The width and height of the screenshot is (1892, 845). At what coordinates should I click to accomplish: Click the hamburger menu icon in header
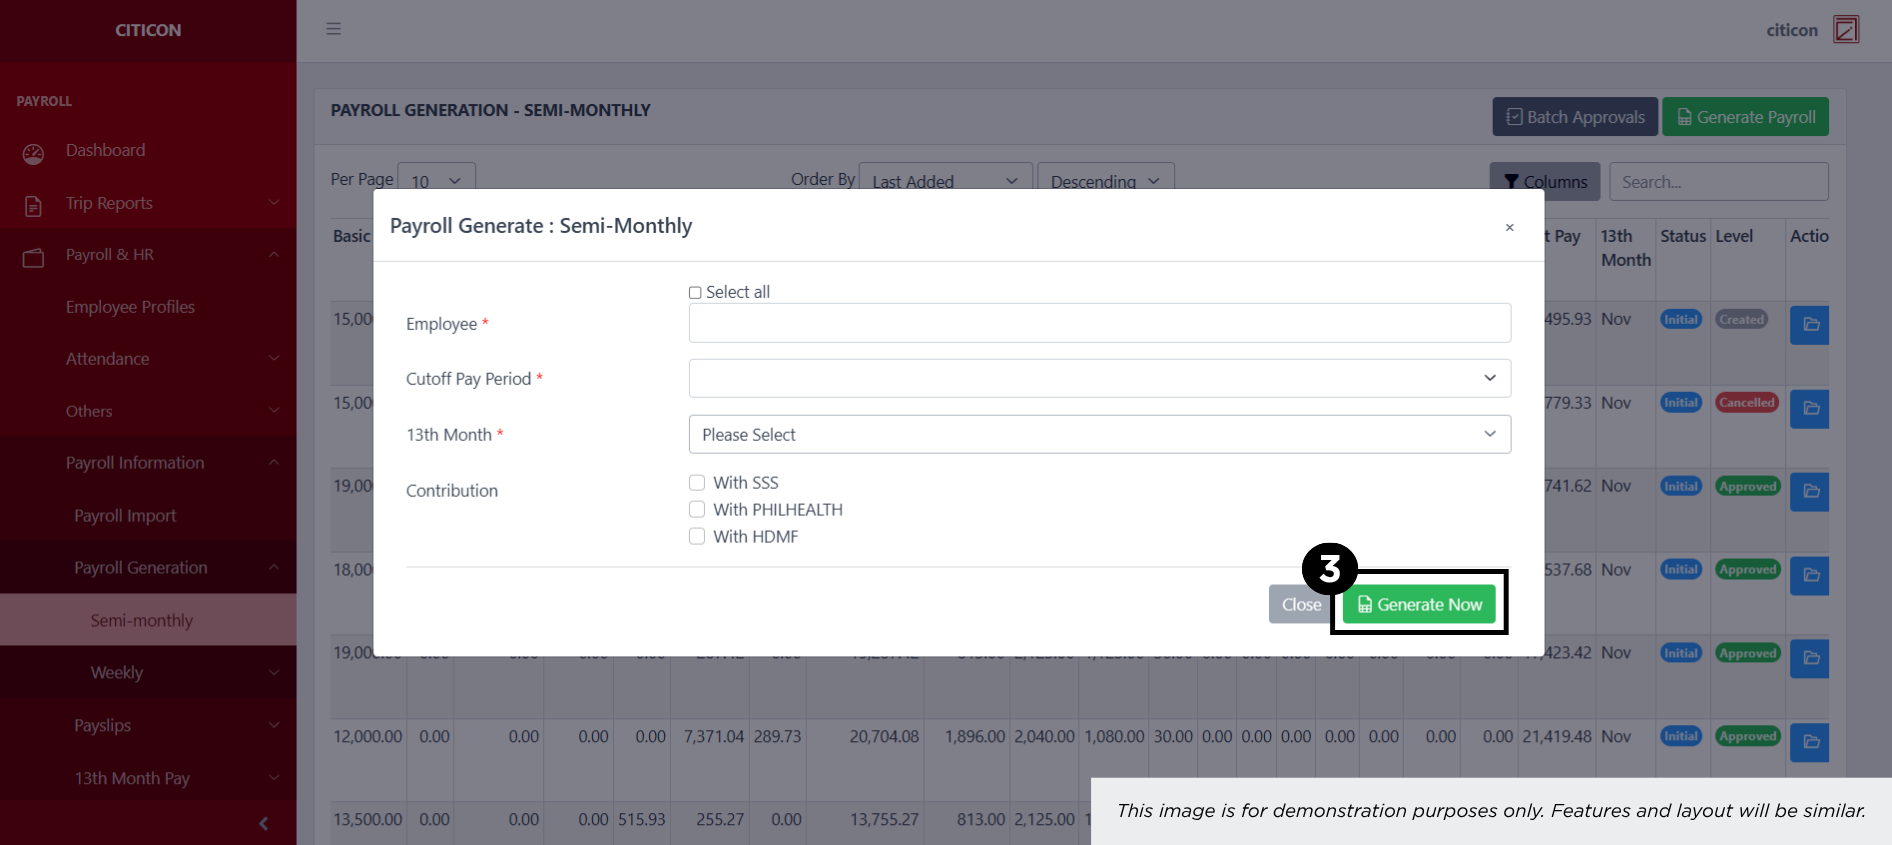click(333, 29)
